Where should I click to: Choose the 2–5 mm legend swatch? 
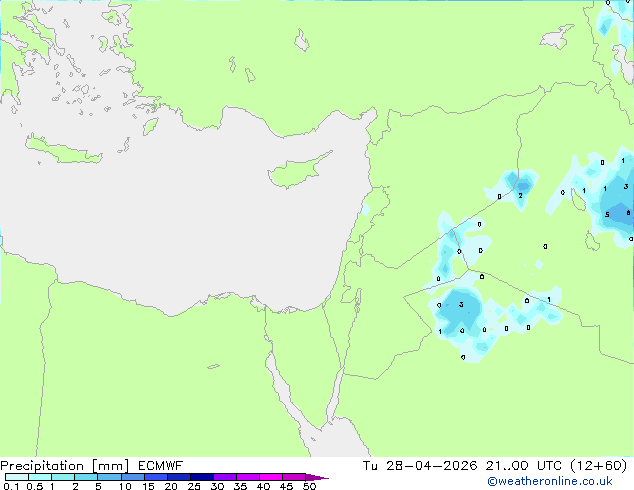pos(86,477)
